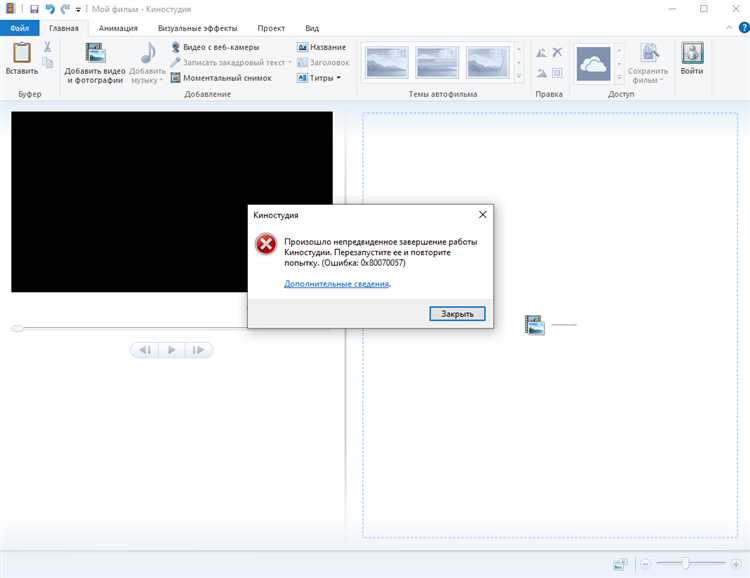
Task: Click the previous frame button
Action: (145, 350)
